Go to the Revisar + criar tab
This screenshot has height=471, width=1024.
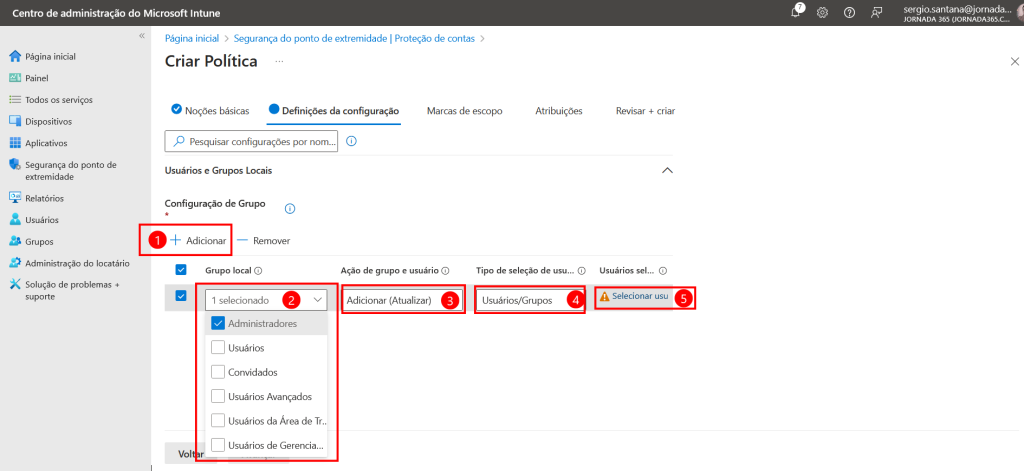pyautogui.click(x=645, y=111)
